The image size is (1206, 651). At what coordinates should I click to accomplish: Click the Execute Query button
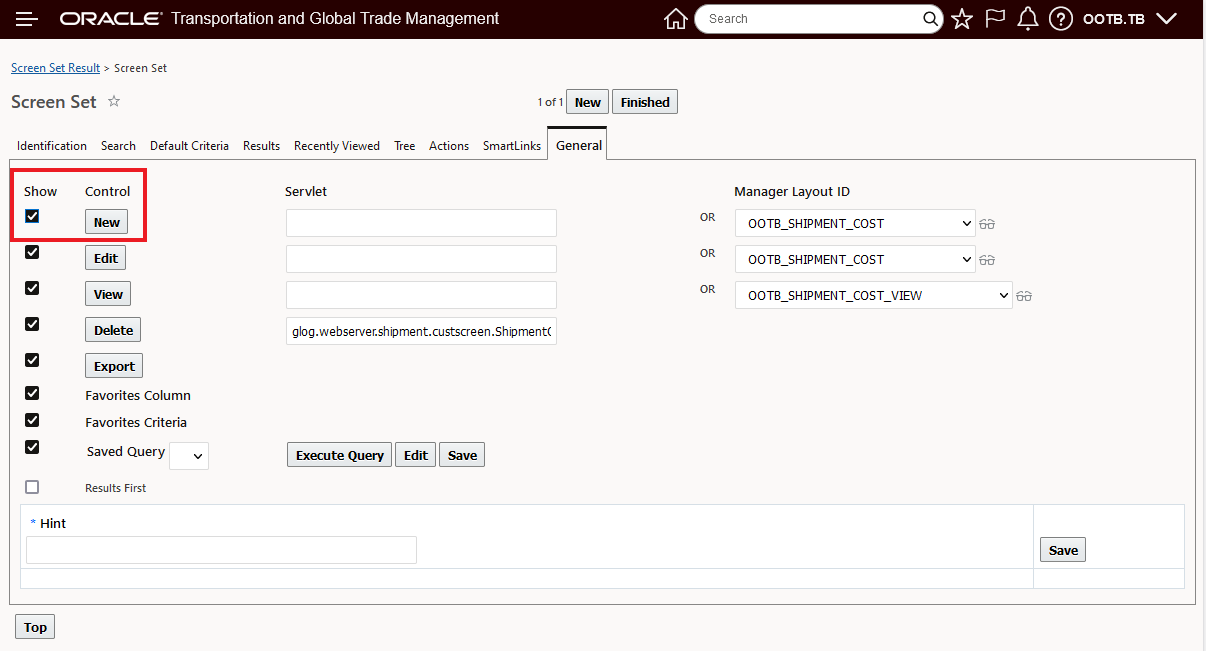(340, 455)
